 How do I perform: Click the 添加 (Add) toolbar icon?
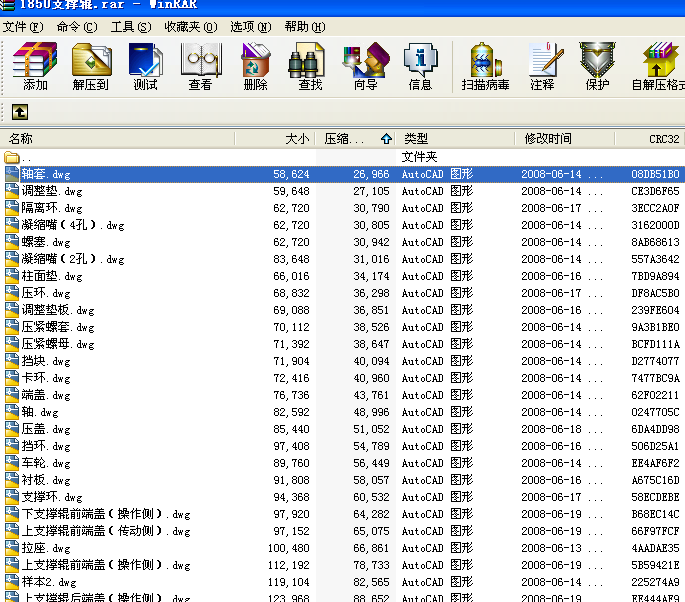click(x=35, y=66)
